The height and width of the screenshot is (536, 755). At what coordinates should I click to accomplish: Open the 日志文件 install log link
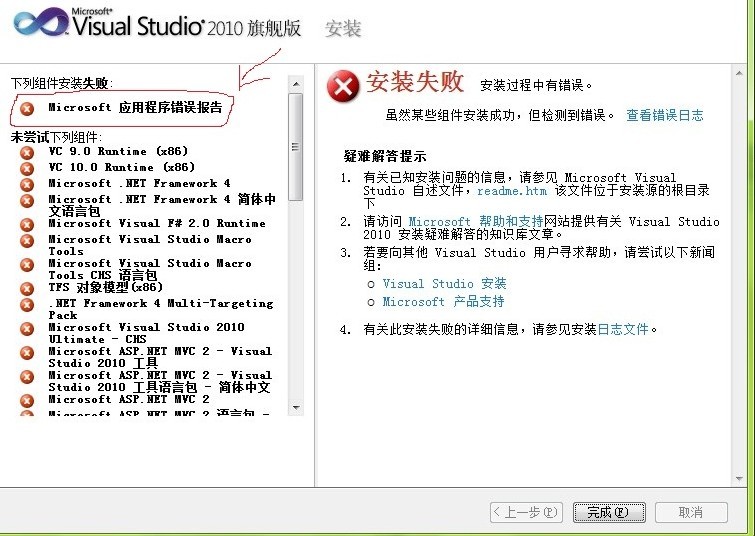click(x=623, y=329)
